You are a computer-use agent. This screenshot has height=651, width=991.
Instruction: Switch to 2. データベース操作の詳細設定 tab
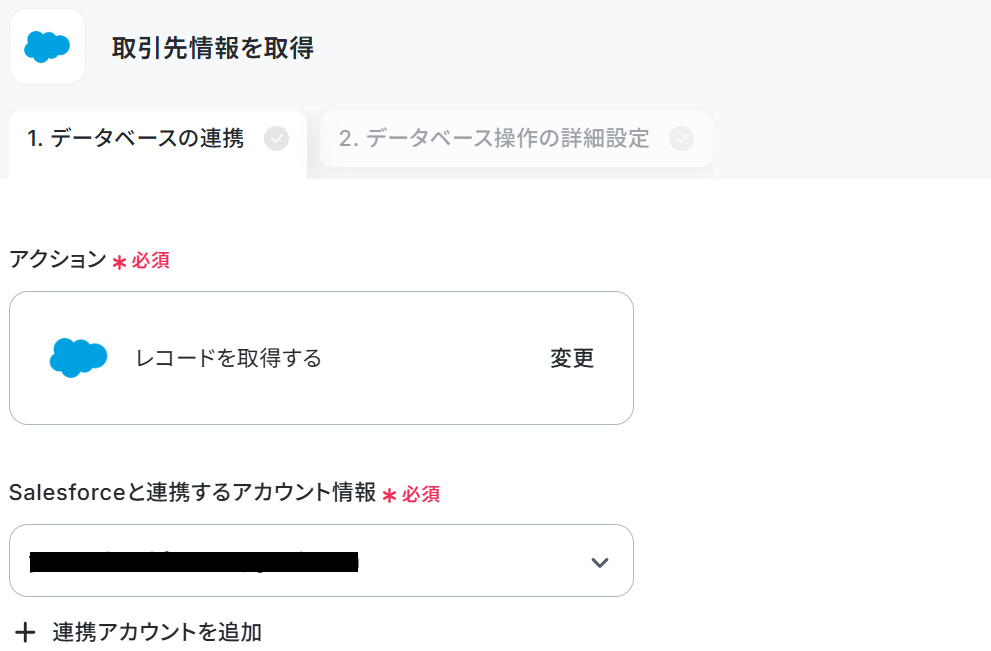[x=516, y=139]
